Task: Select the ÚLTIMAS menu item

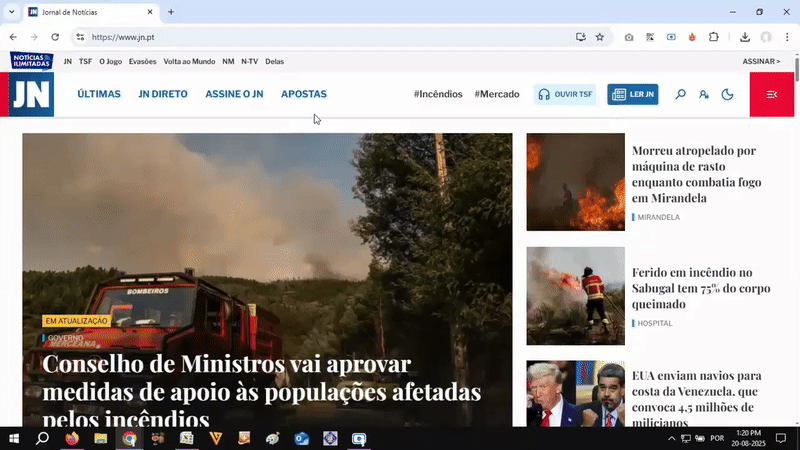Action: click(x=99, y=94)
